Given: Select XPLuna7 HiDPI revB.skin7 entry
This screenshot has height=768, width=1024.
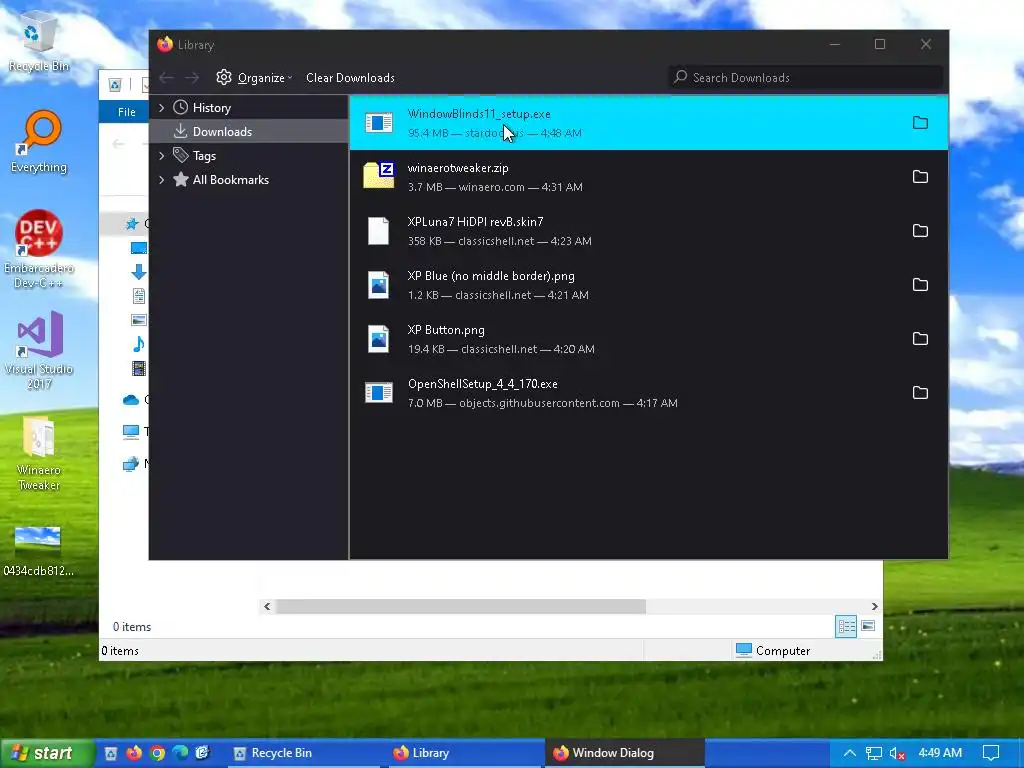Looking at the screenshot, I should click(x=648, y=231).
